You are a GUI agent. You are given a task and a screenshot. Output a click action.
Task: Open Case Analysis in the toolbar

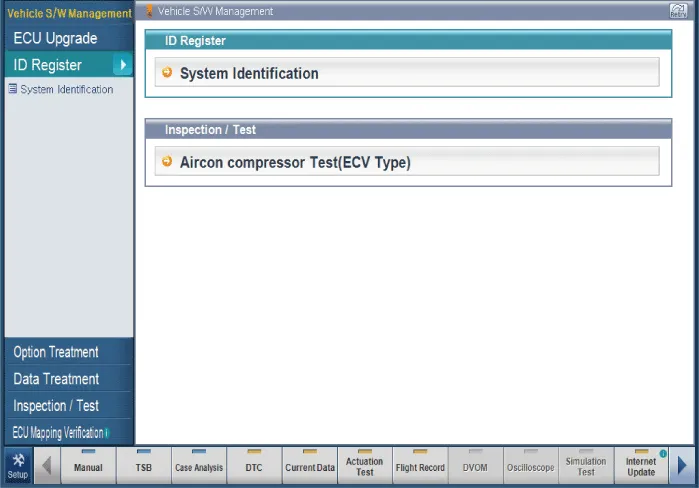tap(199, 466)
